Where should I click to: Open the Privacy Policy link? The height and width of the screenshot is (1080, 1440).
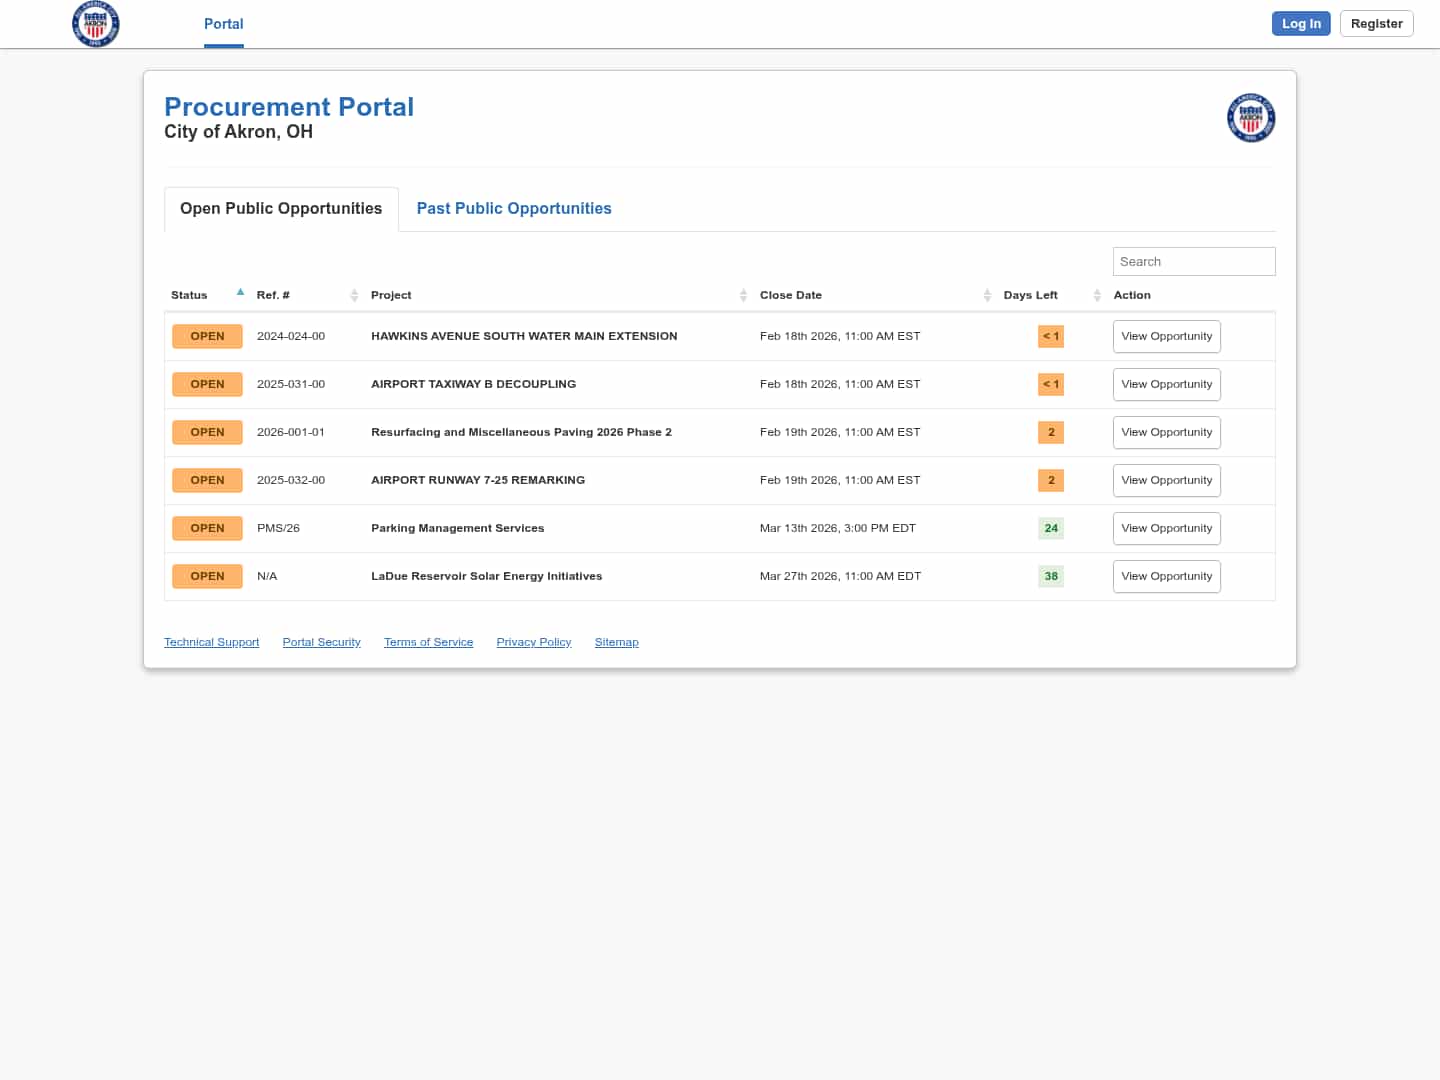pyautogui.click(x=533, y=643)
